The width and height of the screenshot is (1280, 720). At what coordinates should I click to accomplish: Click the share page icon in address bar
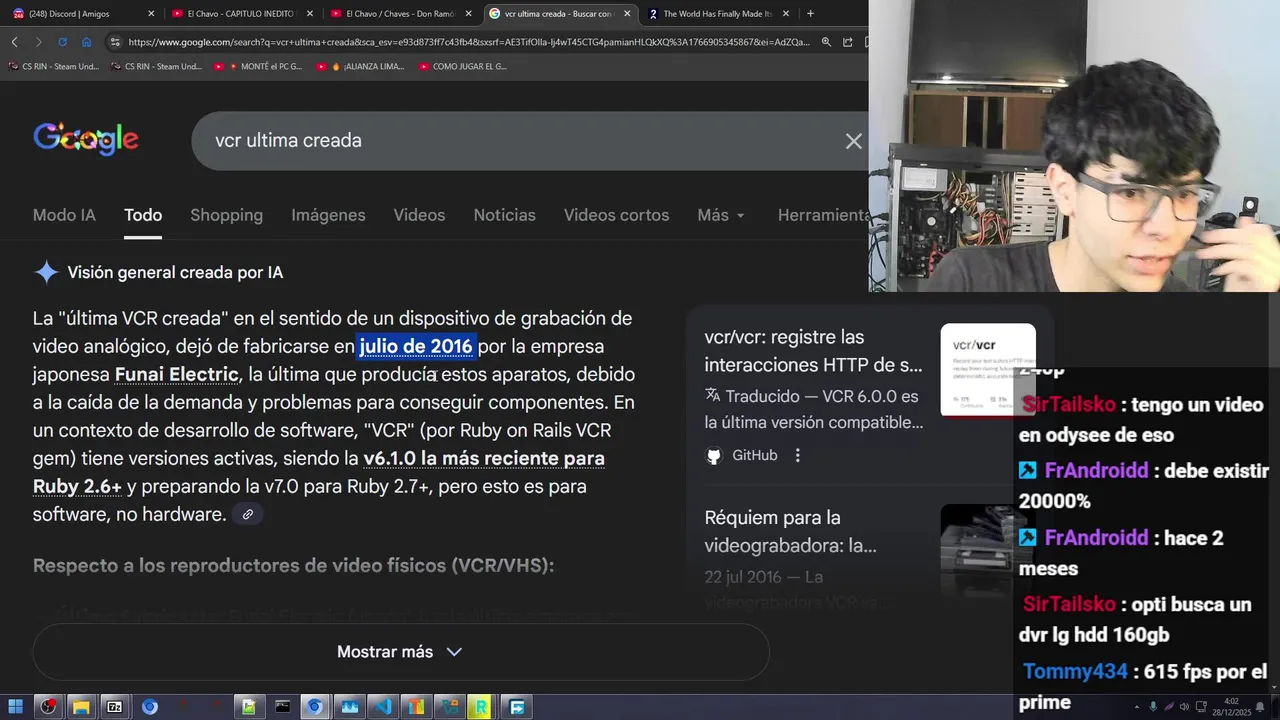(848, 42)
